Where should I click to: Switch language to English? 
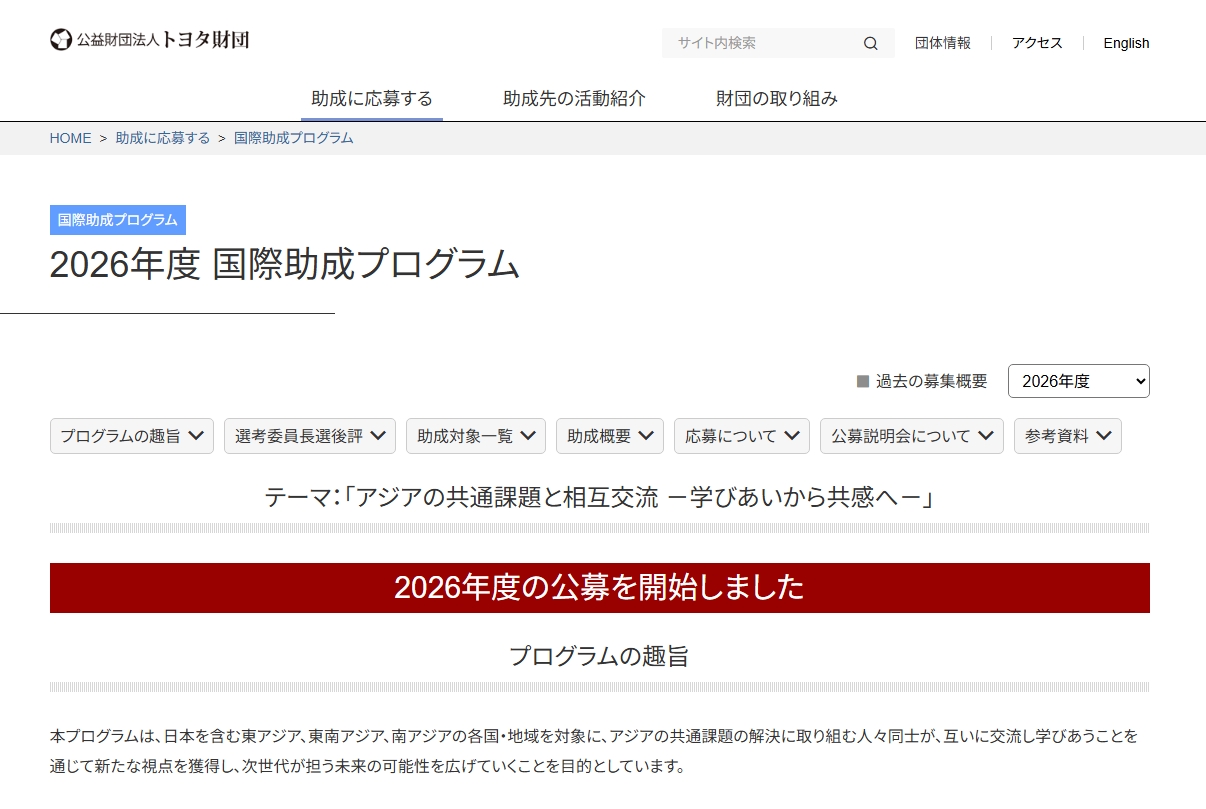click(x=1126, y=43)
